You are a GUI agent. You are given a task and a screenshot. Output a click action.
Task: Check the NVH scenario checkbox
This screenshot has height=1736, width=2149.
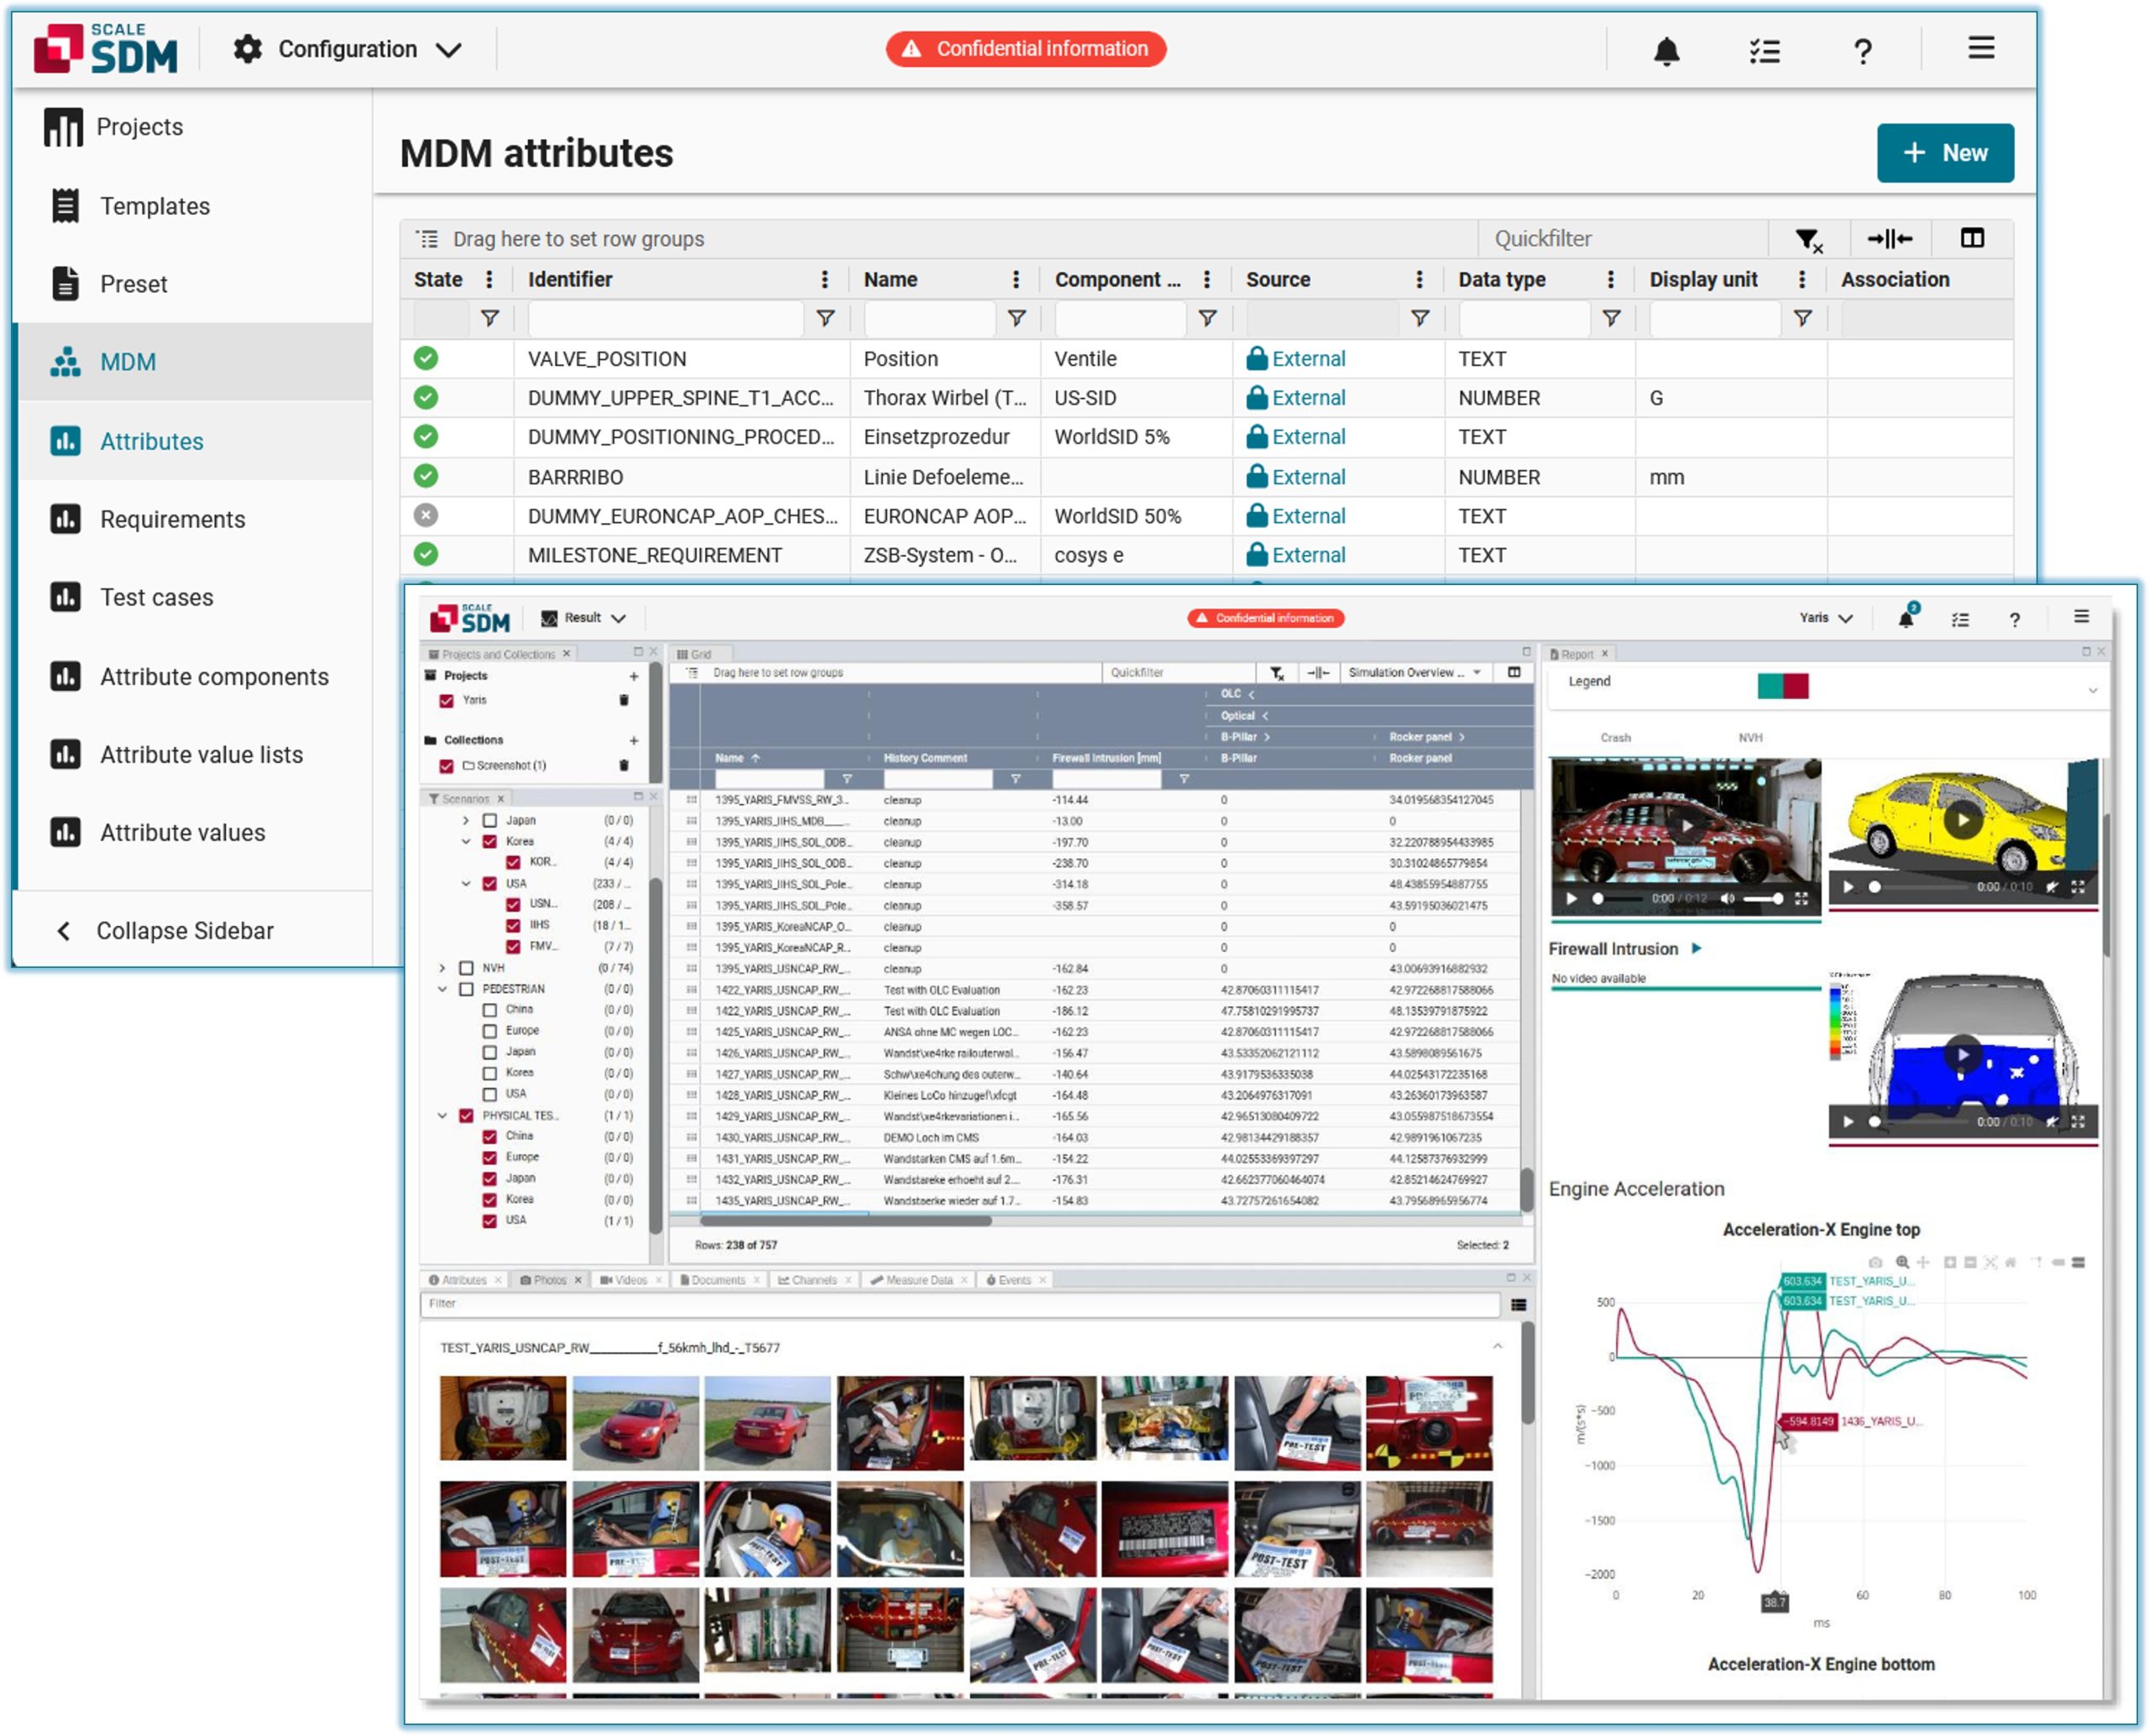467,968
